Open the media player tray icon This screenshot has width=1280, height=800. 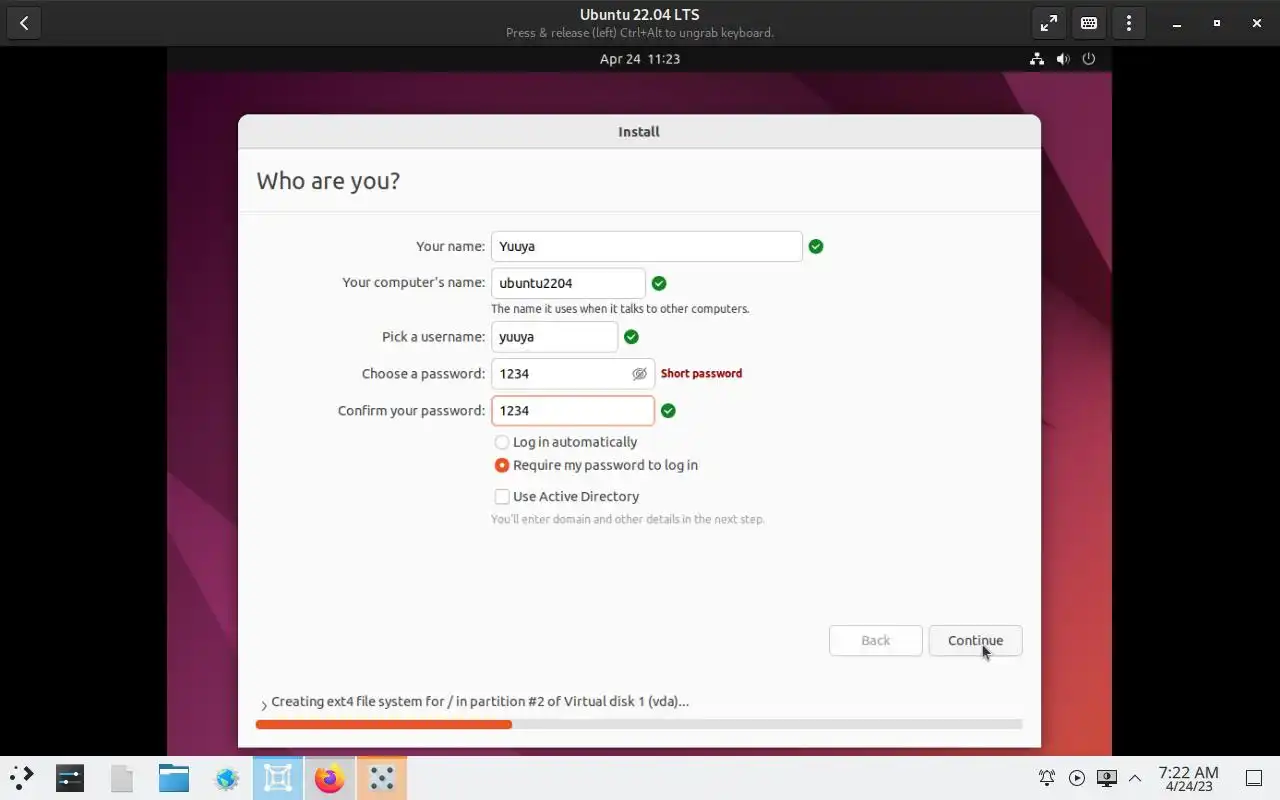[1077, 778]
